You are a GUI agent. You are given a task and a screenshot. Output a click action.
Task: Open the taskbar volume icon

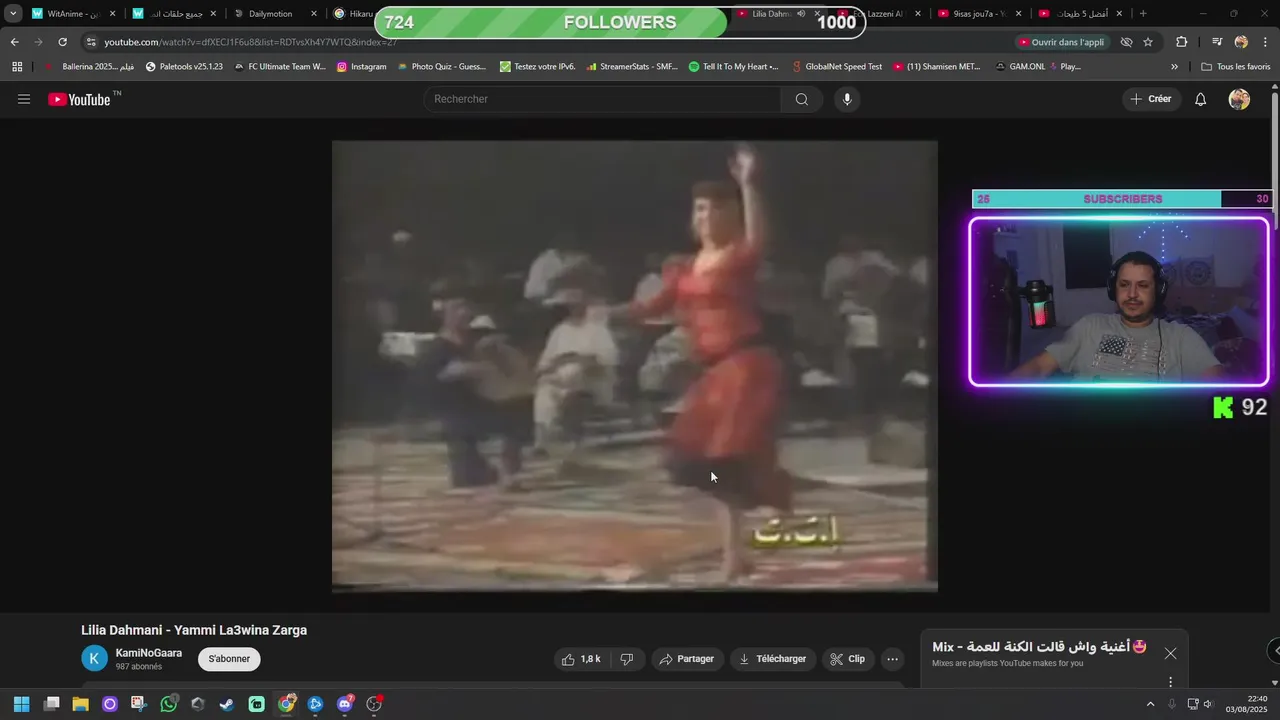click(x=1208, y=704)
